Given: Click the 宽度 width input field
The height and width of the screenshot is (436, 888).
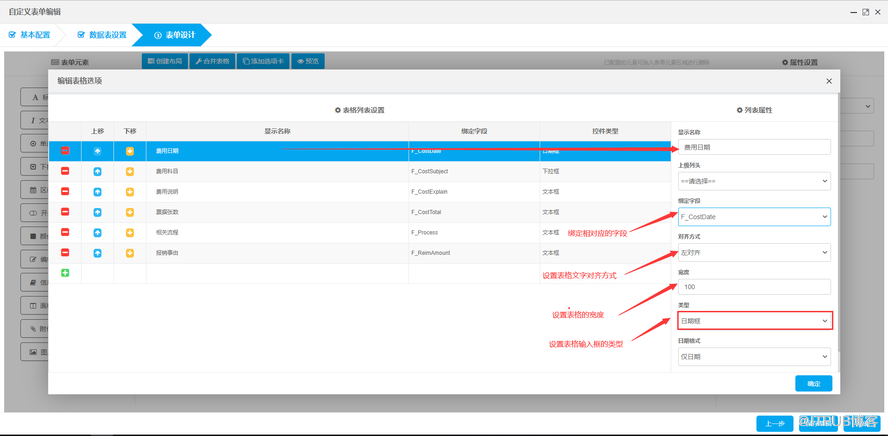Looking at the screenshot, I should pyautogui.click(x=754, y=287).
